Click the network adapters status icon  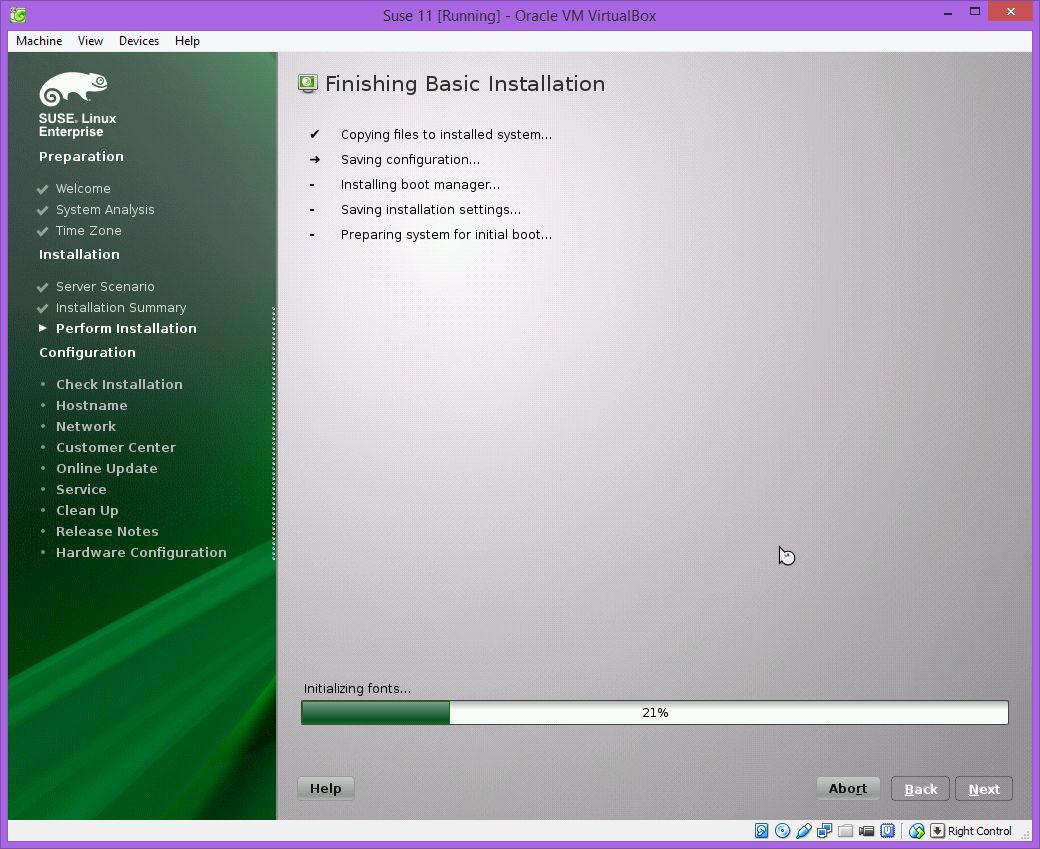point(824,830)
